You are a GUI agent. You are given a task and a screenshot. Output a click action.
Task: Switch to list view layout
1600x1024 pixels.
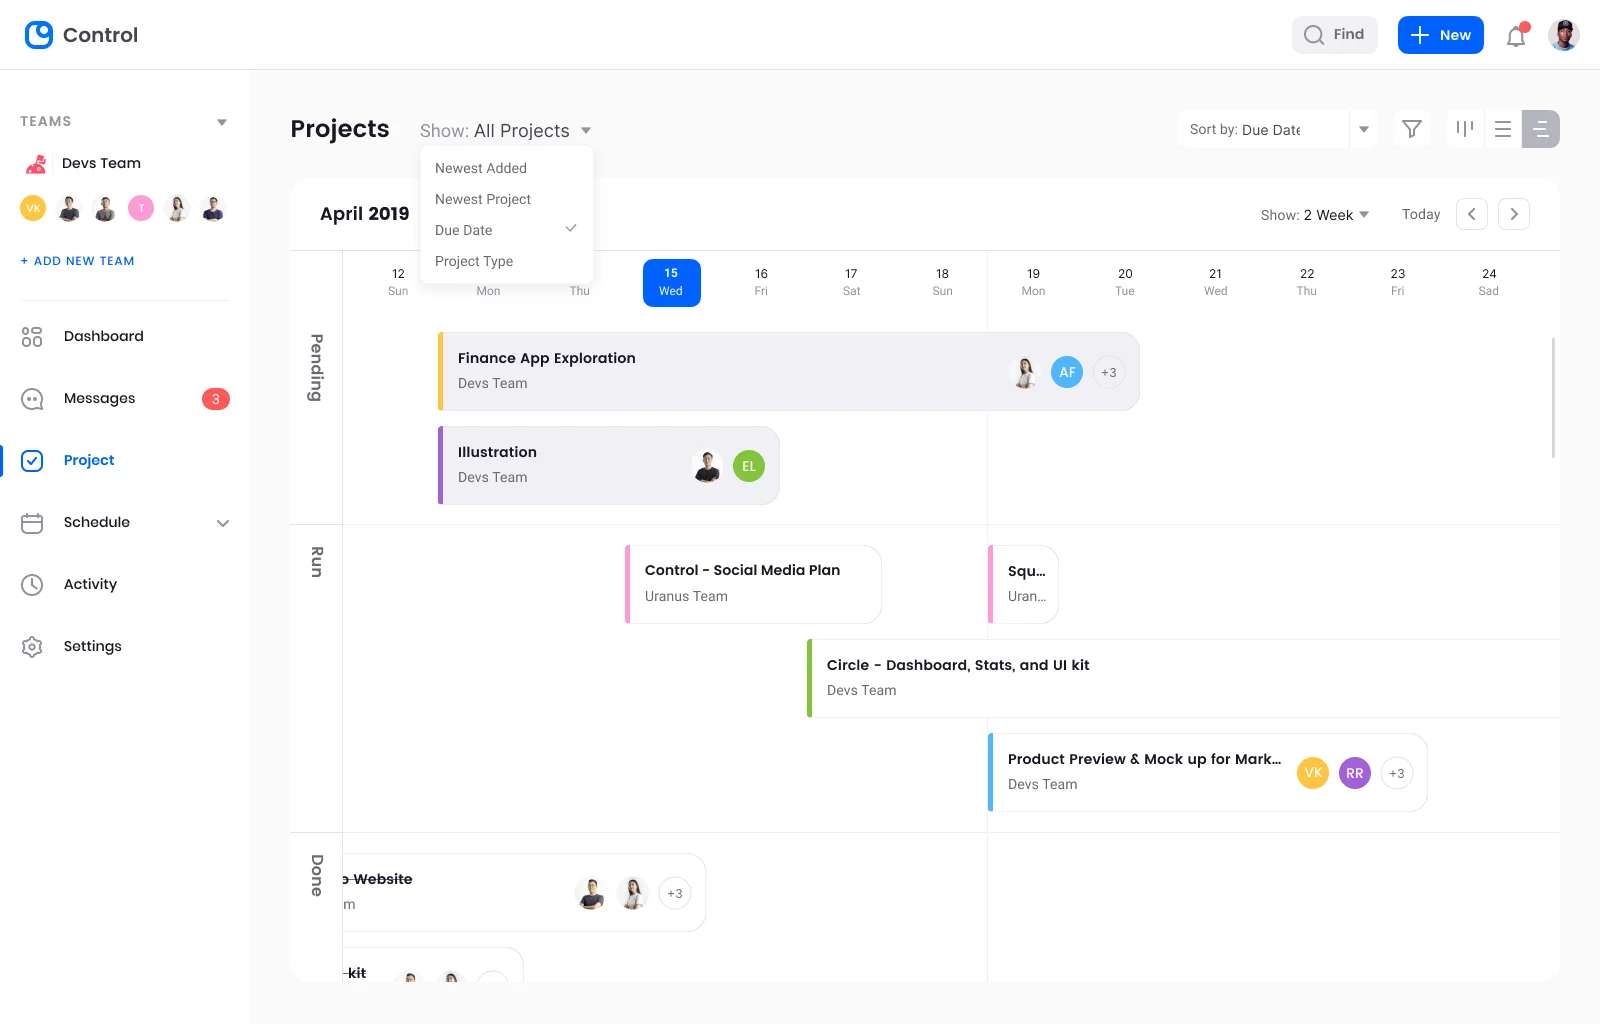click(x=1502, y=129)
